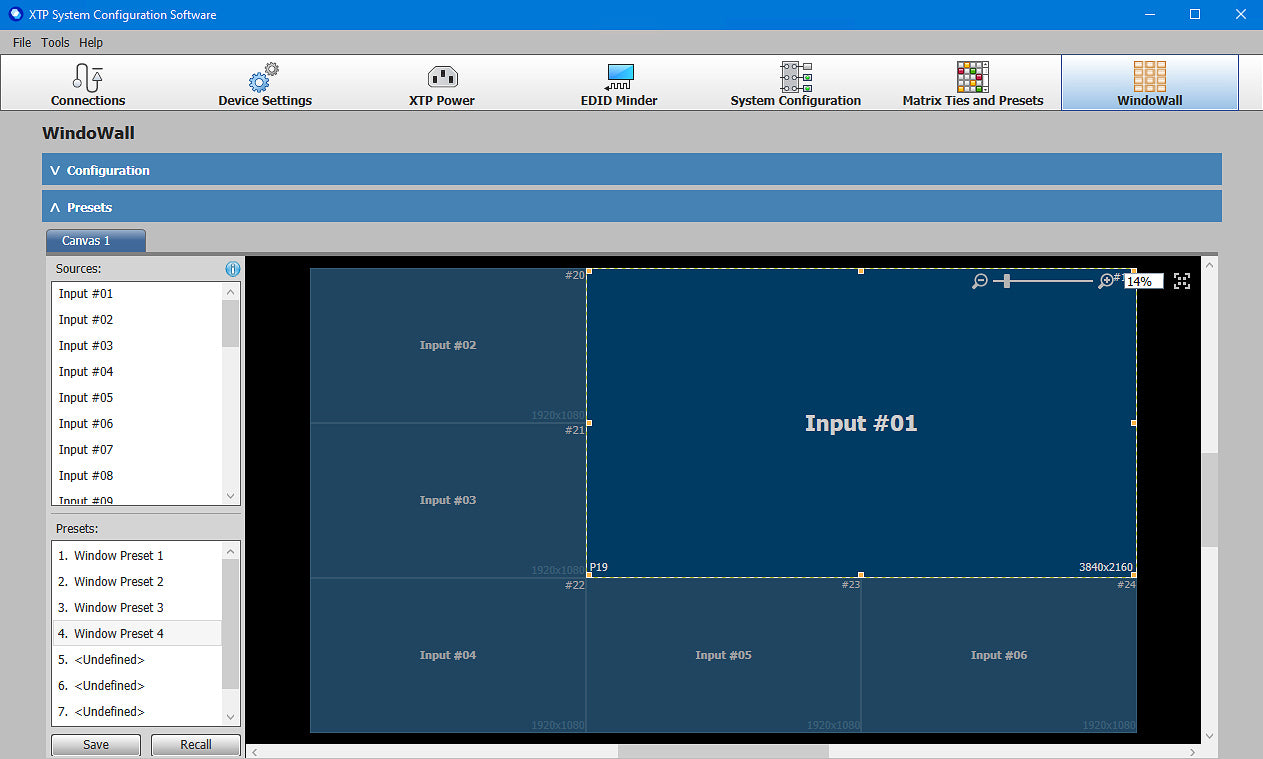Image resolution: width=1263 pixels, height=759 pixels.
Task: Select Input #04 in Sources list
Action: [x=137, y=372]
